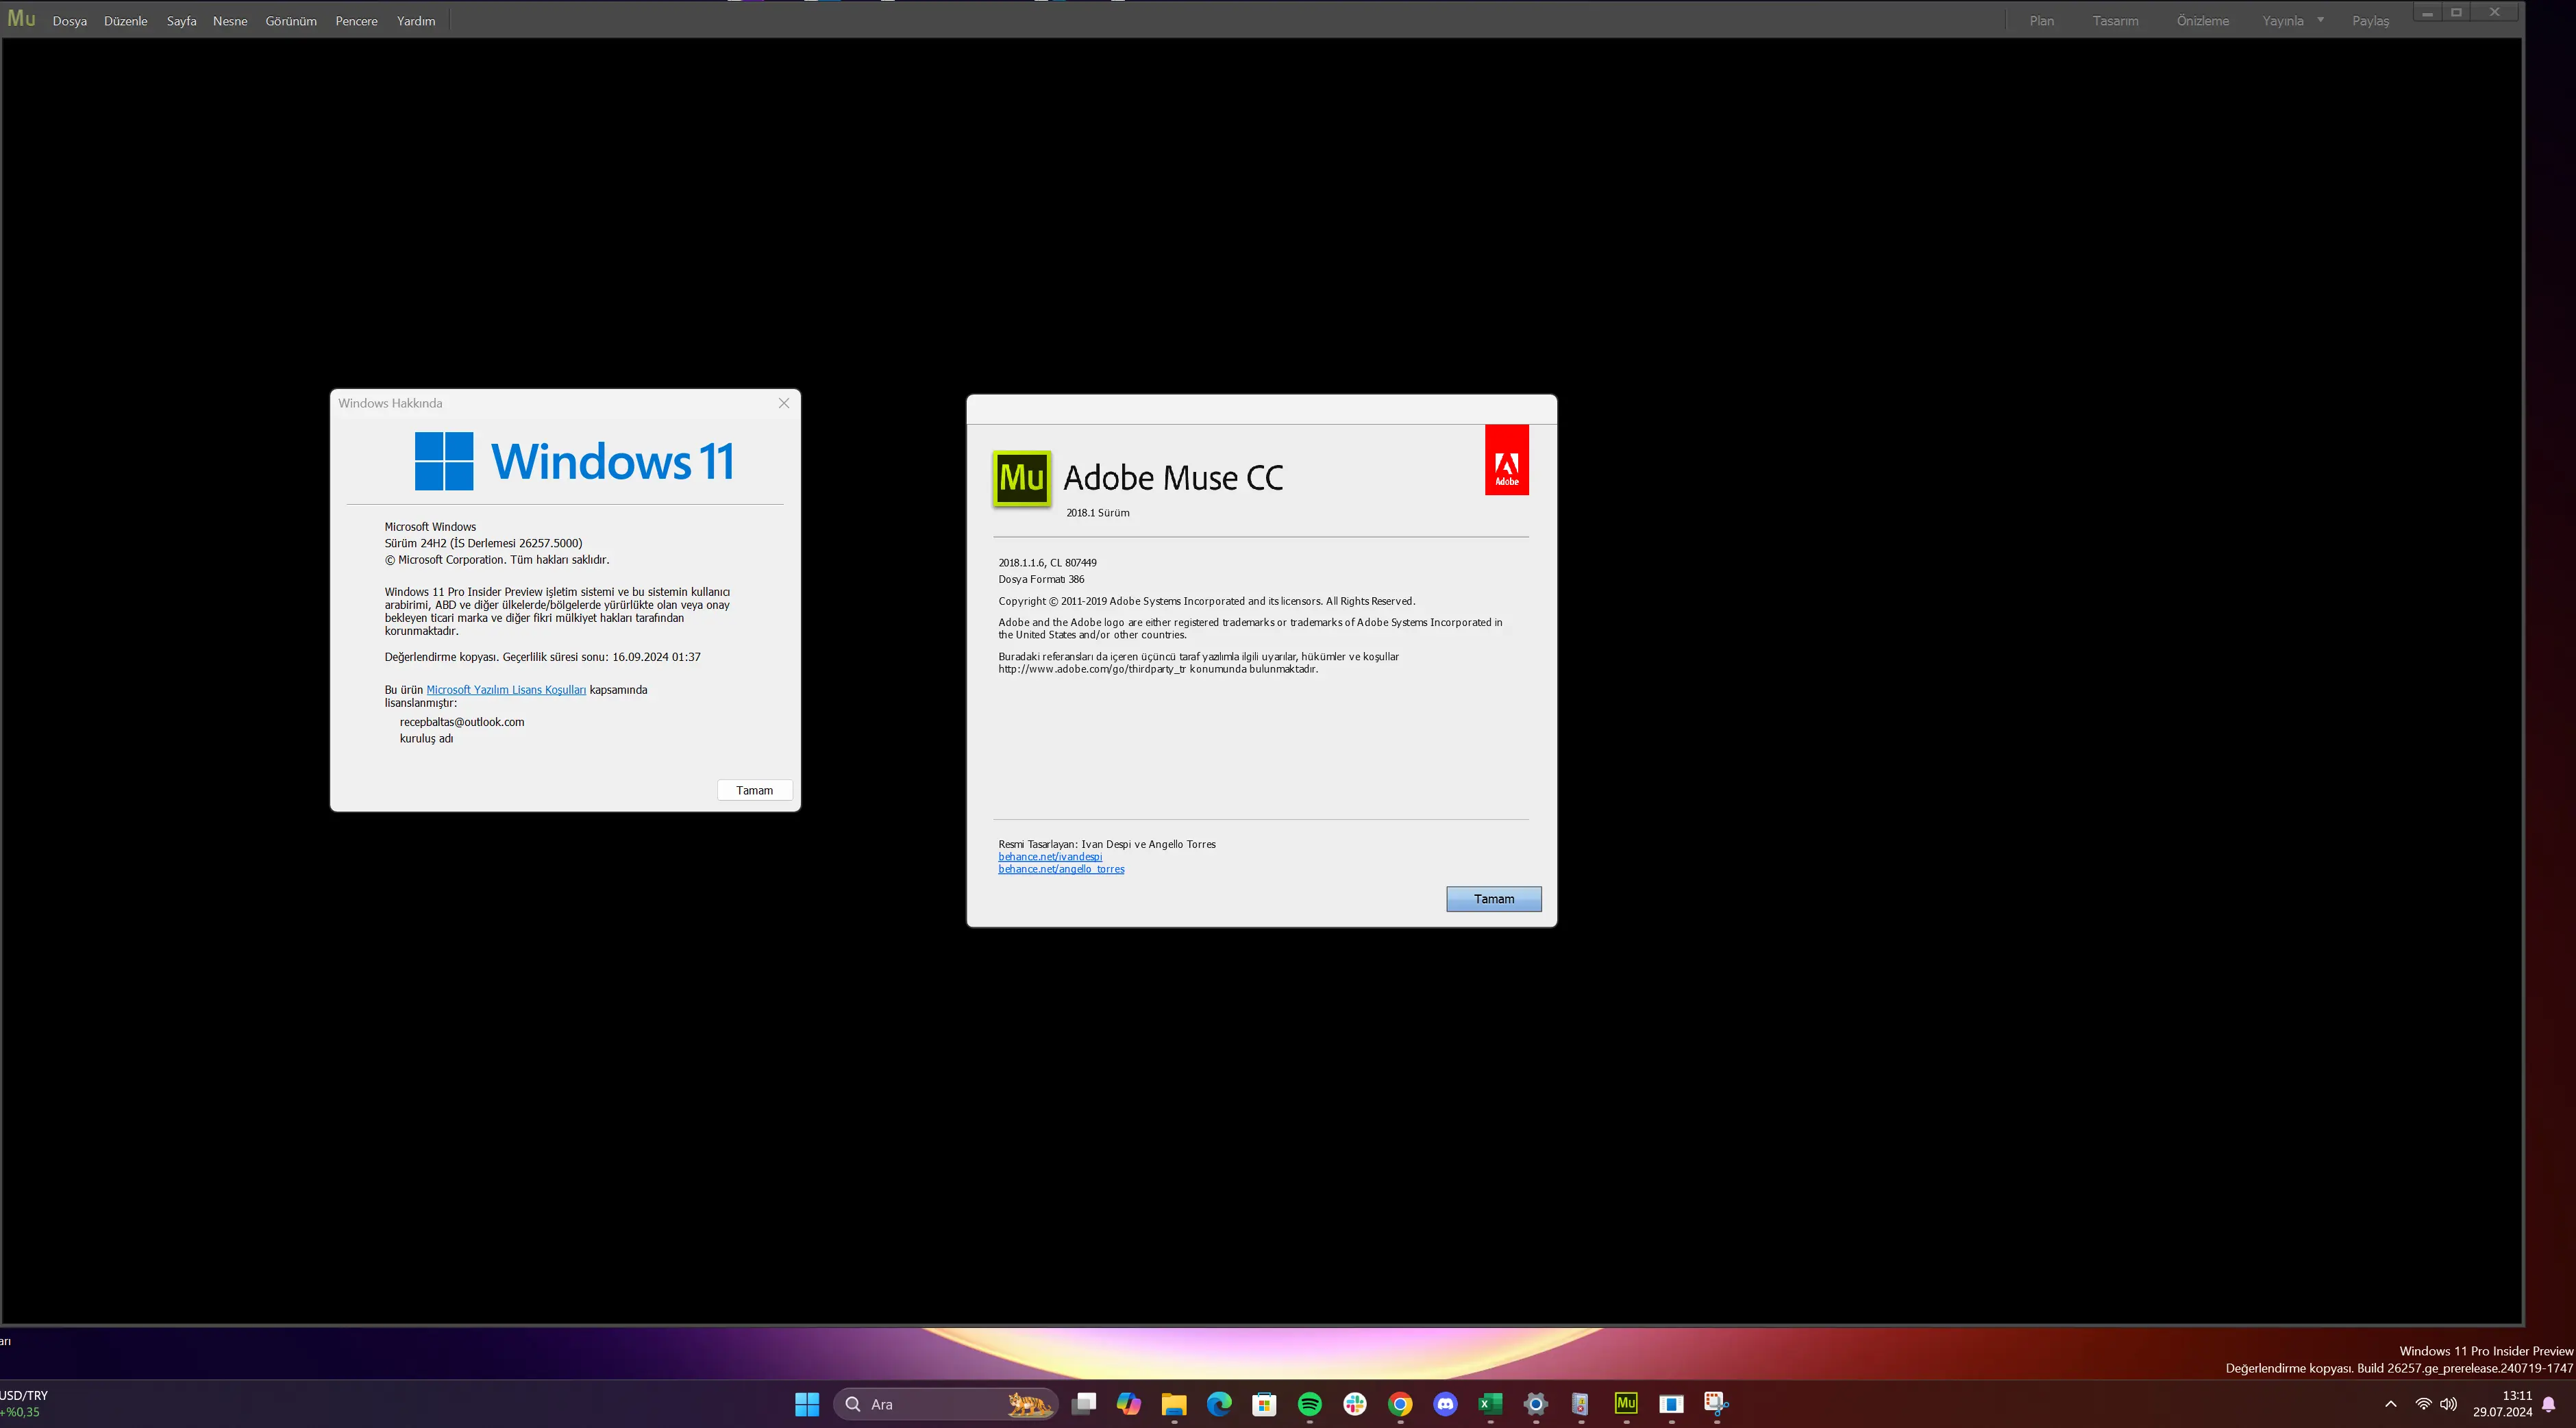Open the Snipping Tool taskbar icon
Image resolution: width=2576 pixels, height=1428 pixels.
coord(1716,1404)
